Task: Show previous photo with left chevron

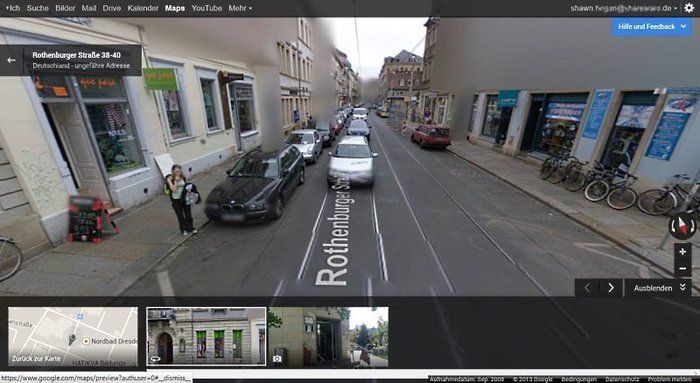Action: 587,288
